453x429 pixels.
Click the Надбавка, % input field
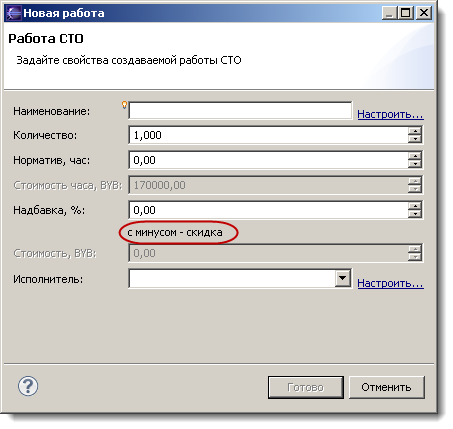coord(268,210)
